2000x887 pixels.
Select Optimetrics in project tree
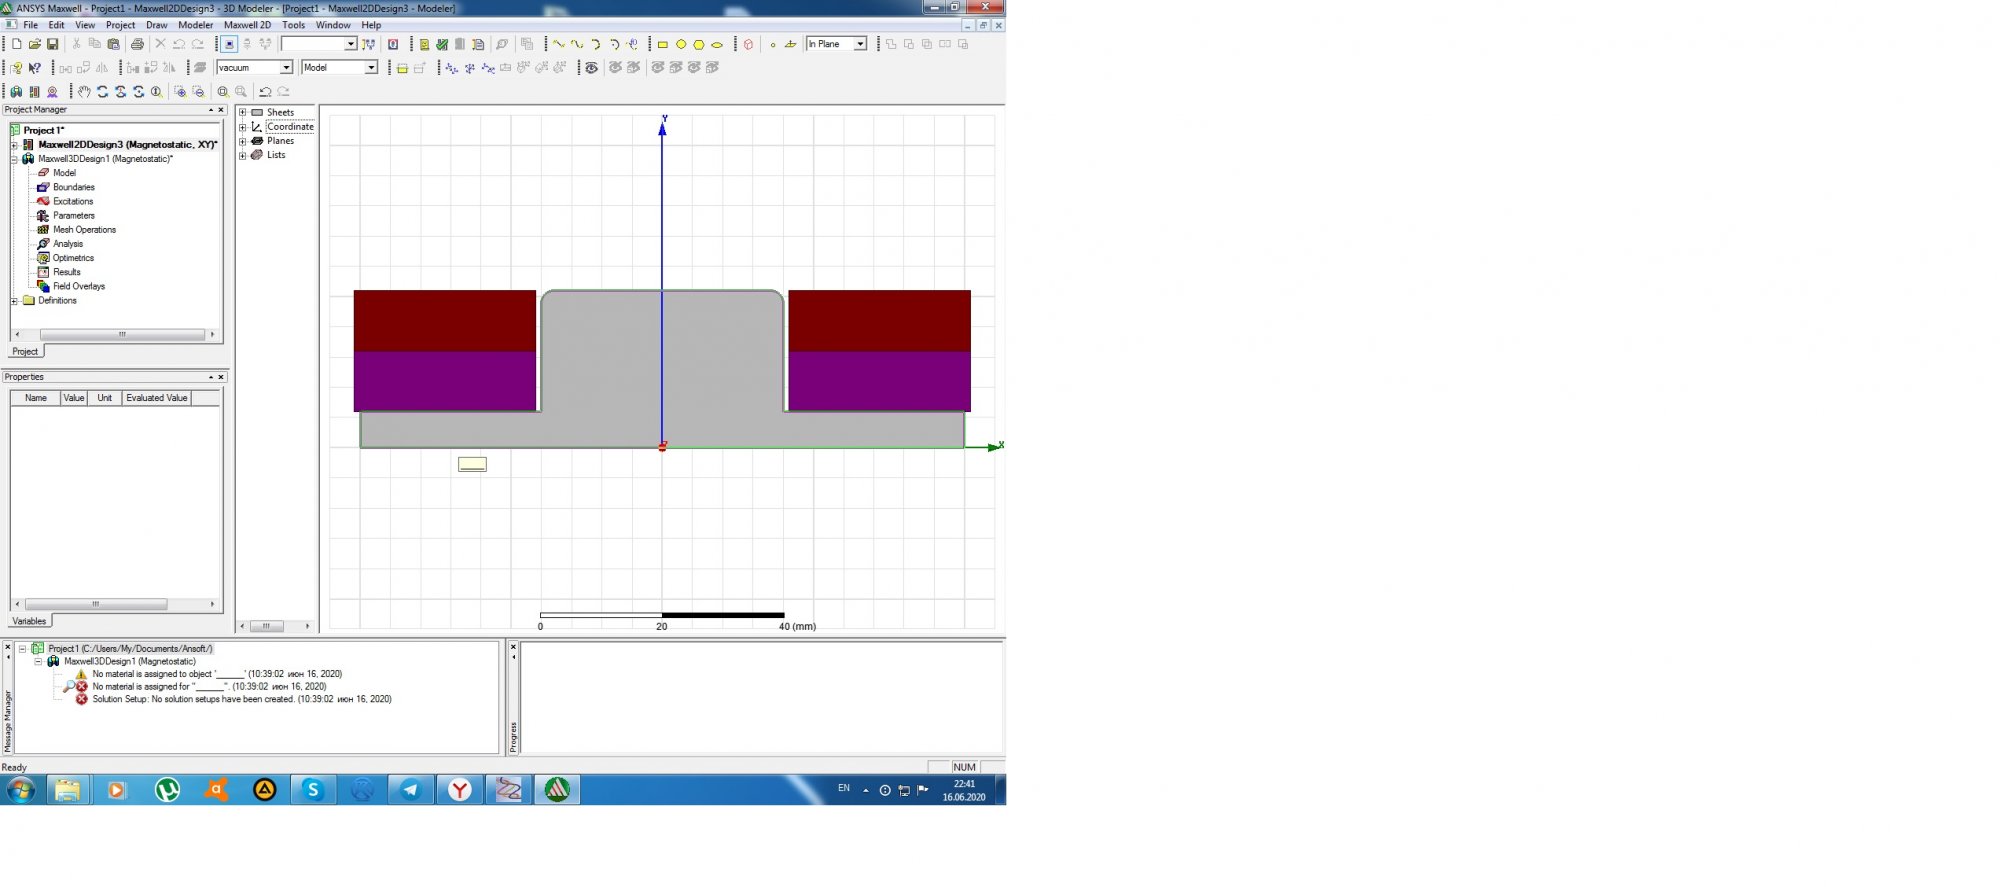tap(73, 258)
